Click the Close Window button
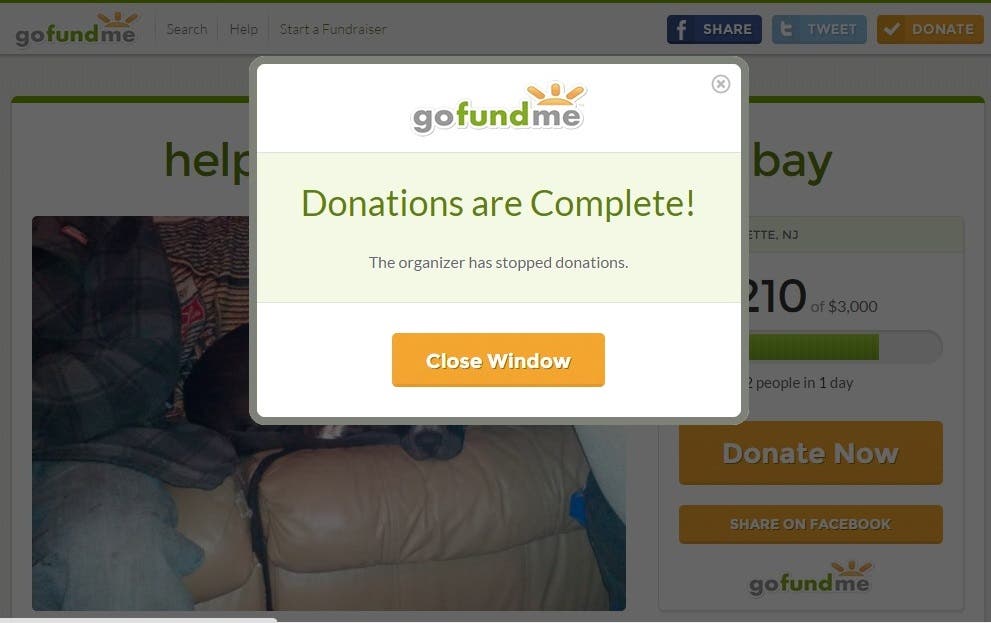Viewport: 991px width, 623px height. pos(498,360)
